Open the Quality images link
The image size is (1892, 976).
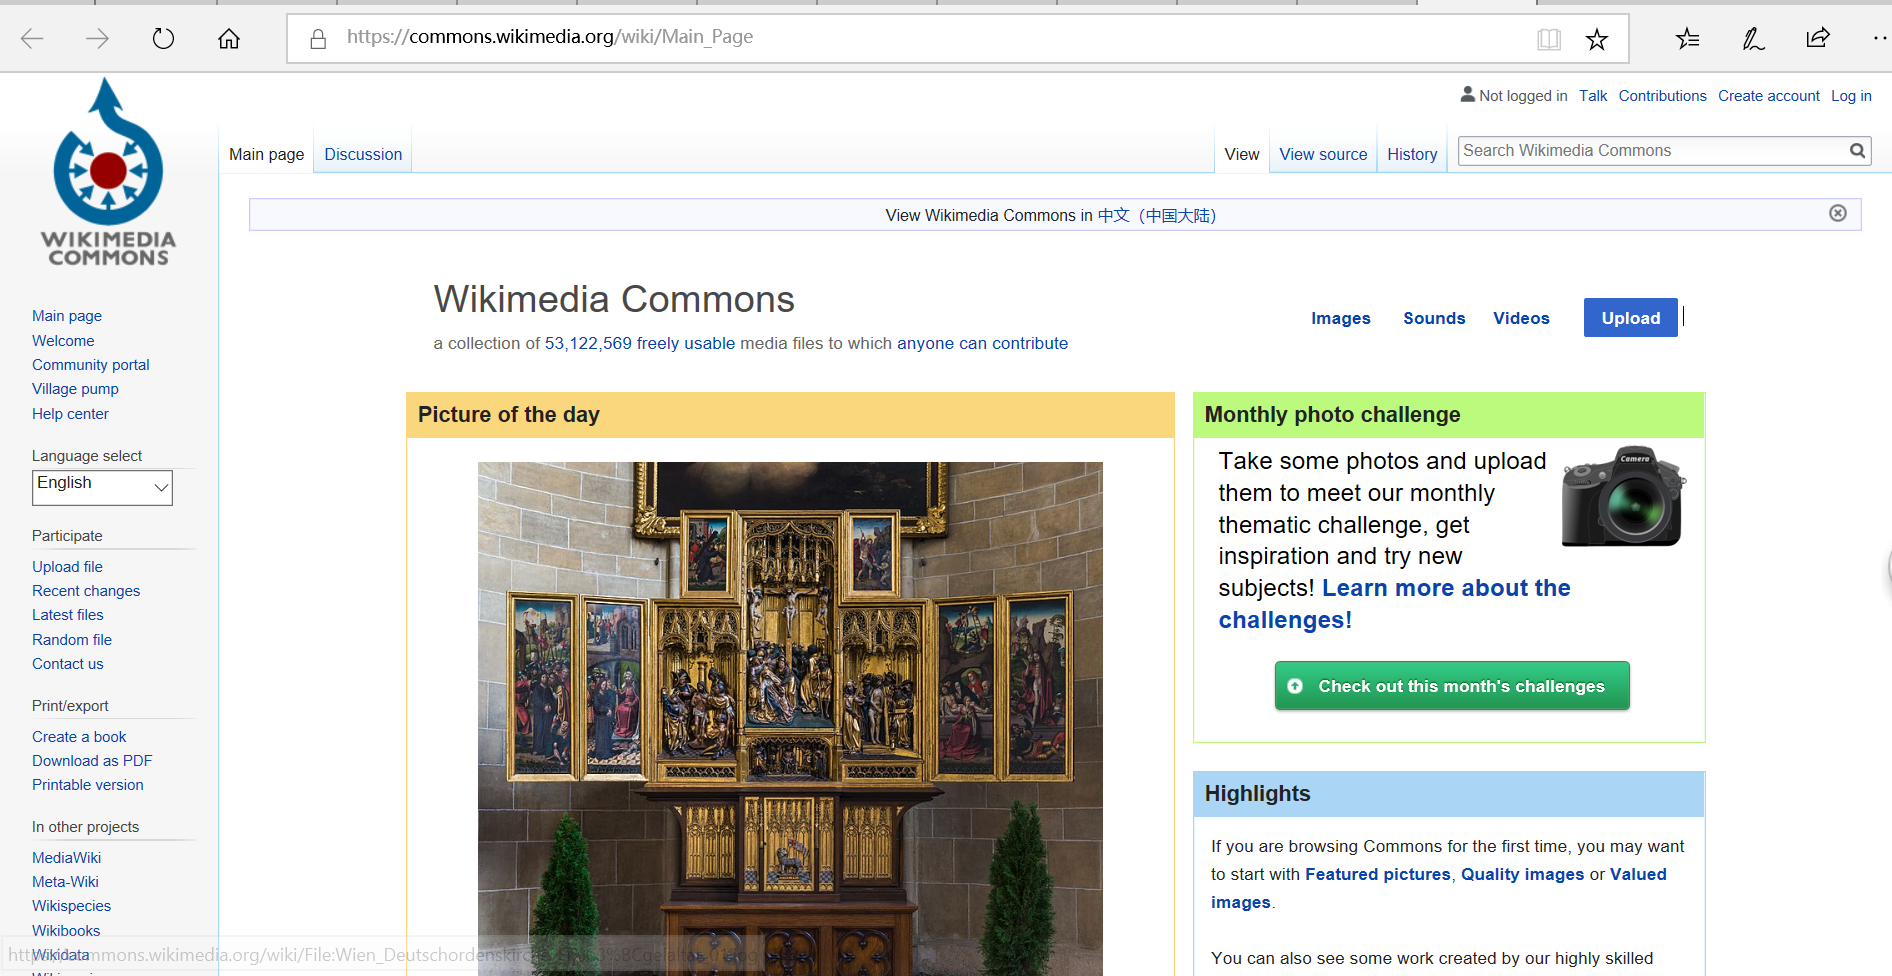(1522, 874)
